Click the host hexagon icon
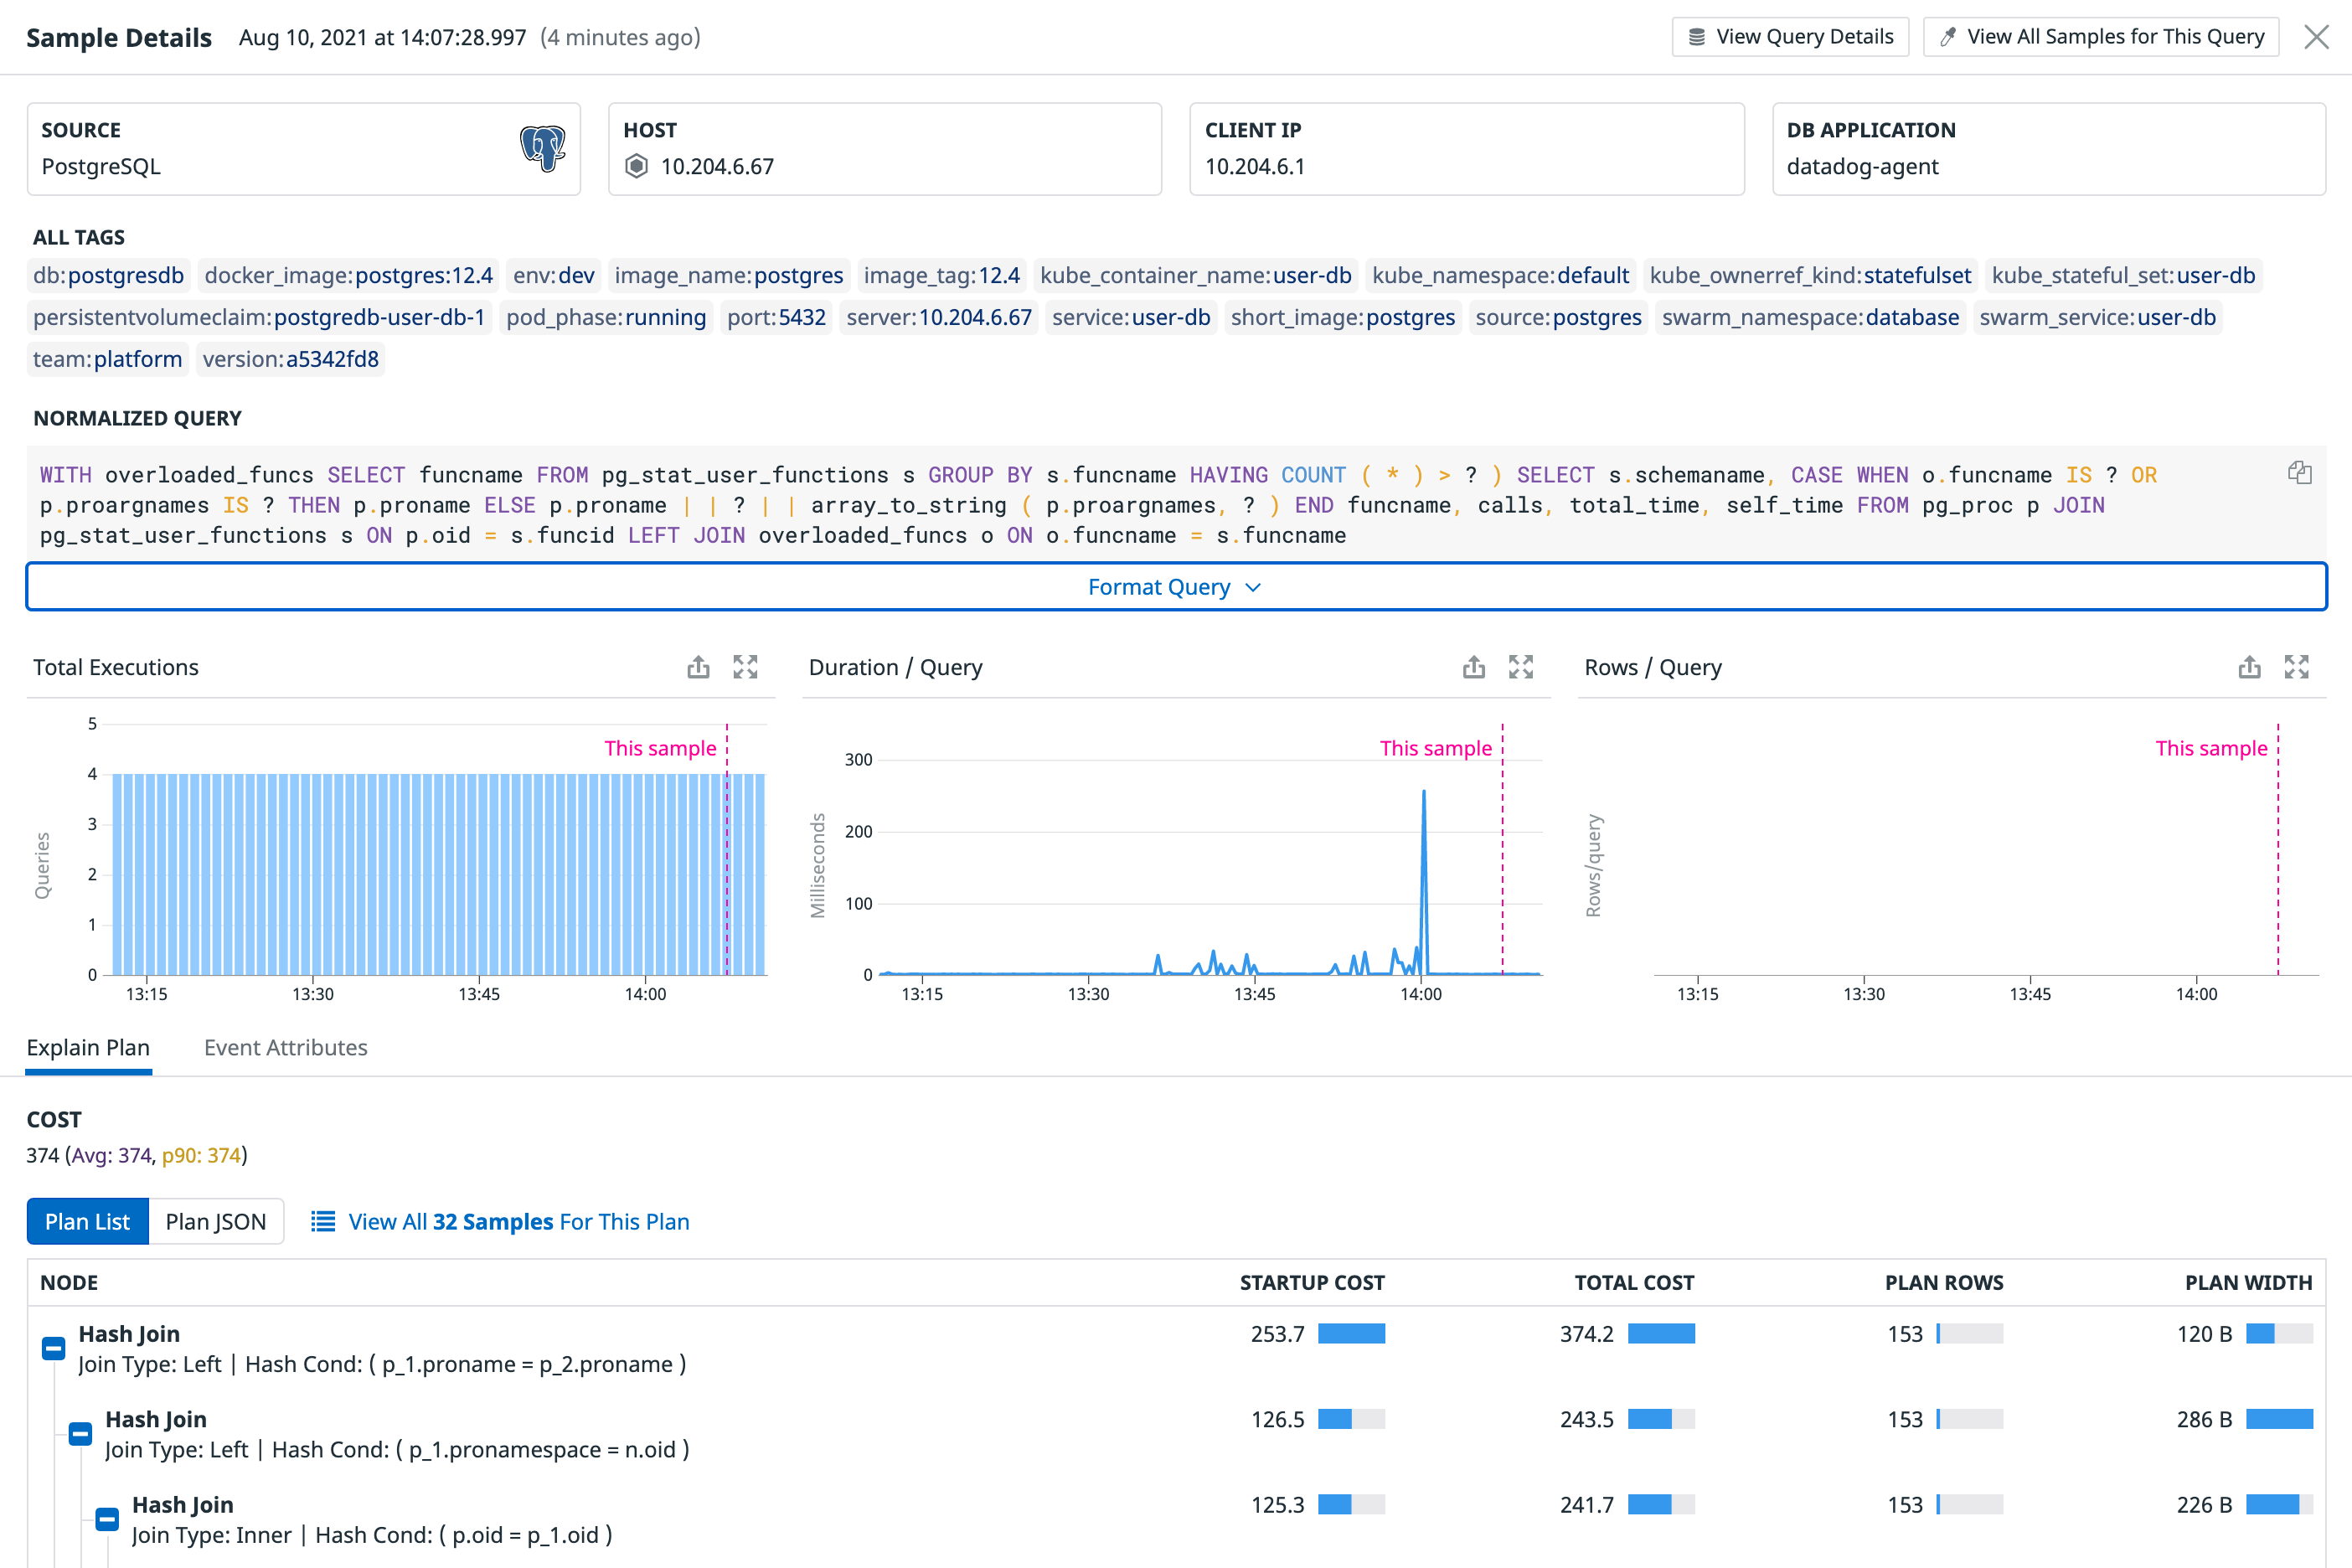Image resolution: width=2352 pixels, height=1568 pixels. click(x=636, y=166)
